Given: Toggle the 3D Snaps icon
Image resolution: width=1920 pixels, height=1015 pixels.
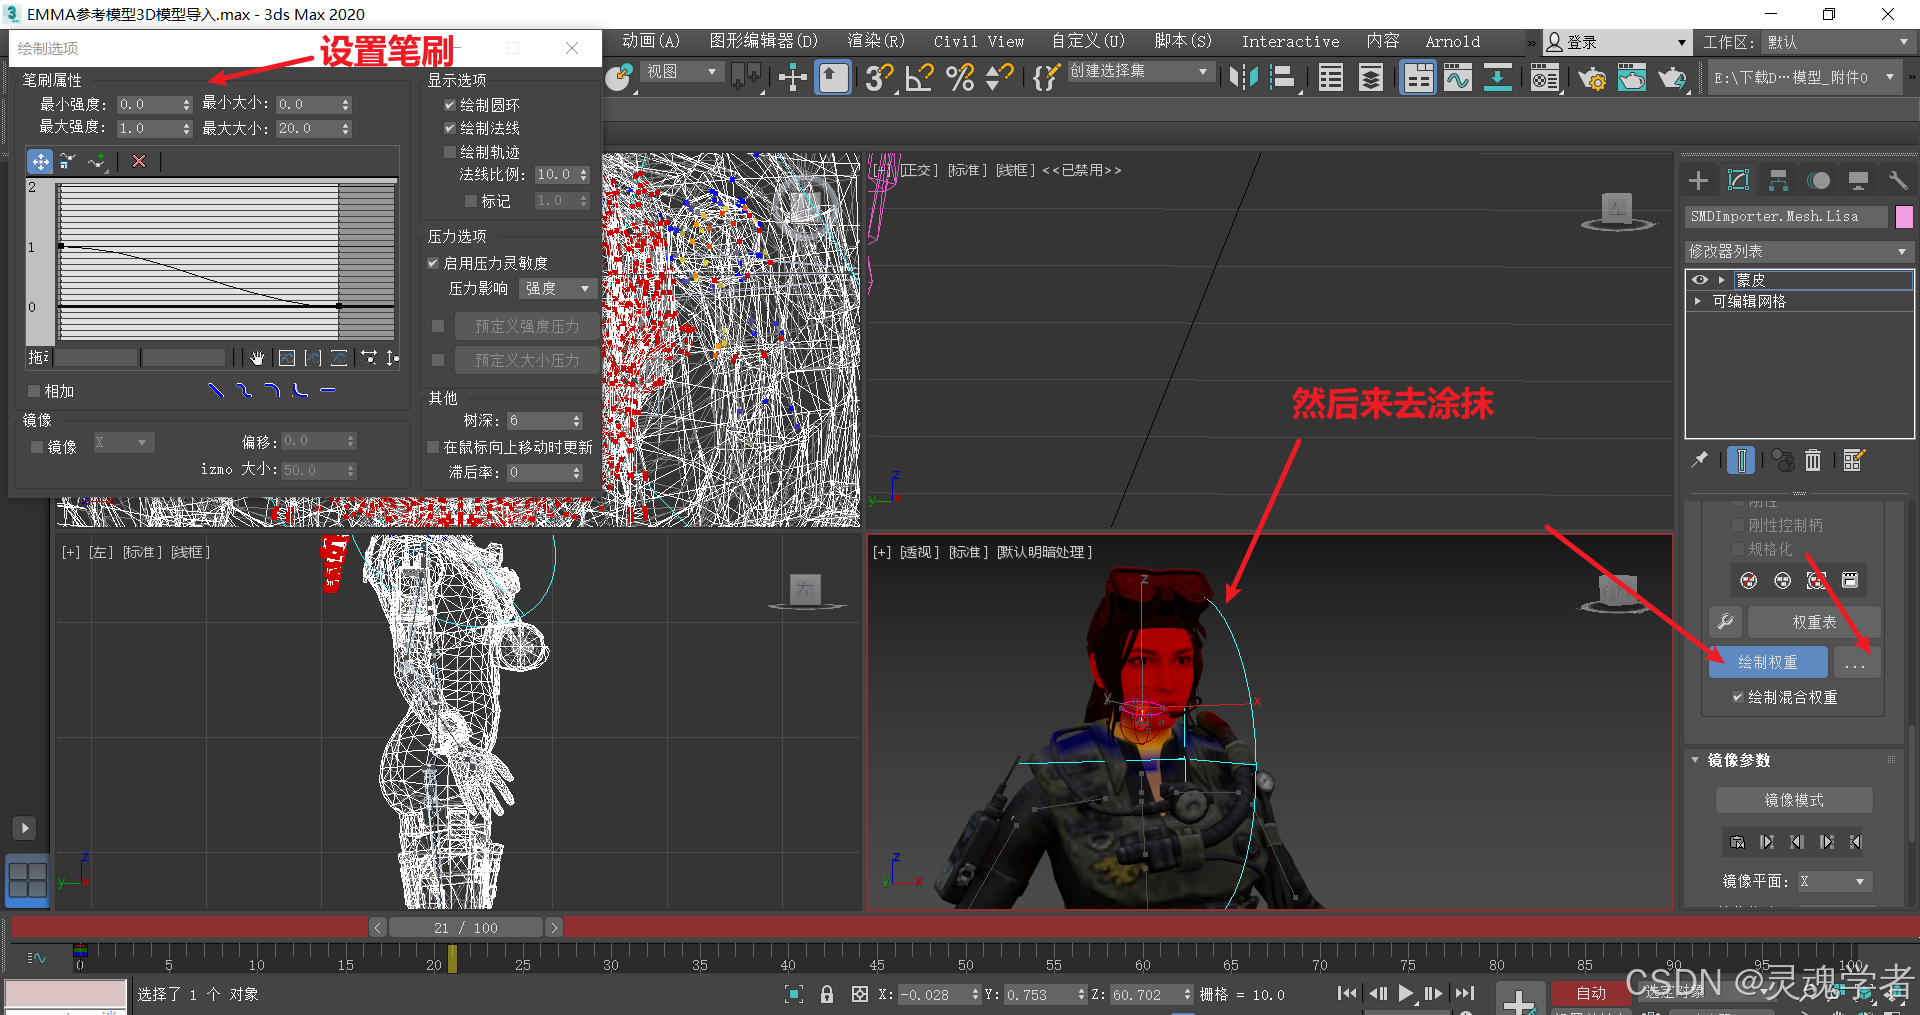Looking at the screenshot, I should pos(879,77).
